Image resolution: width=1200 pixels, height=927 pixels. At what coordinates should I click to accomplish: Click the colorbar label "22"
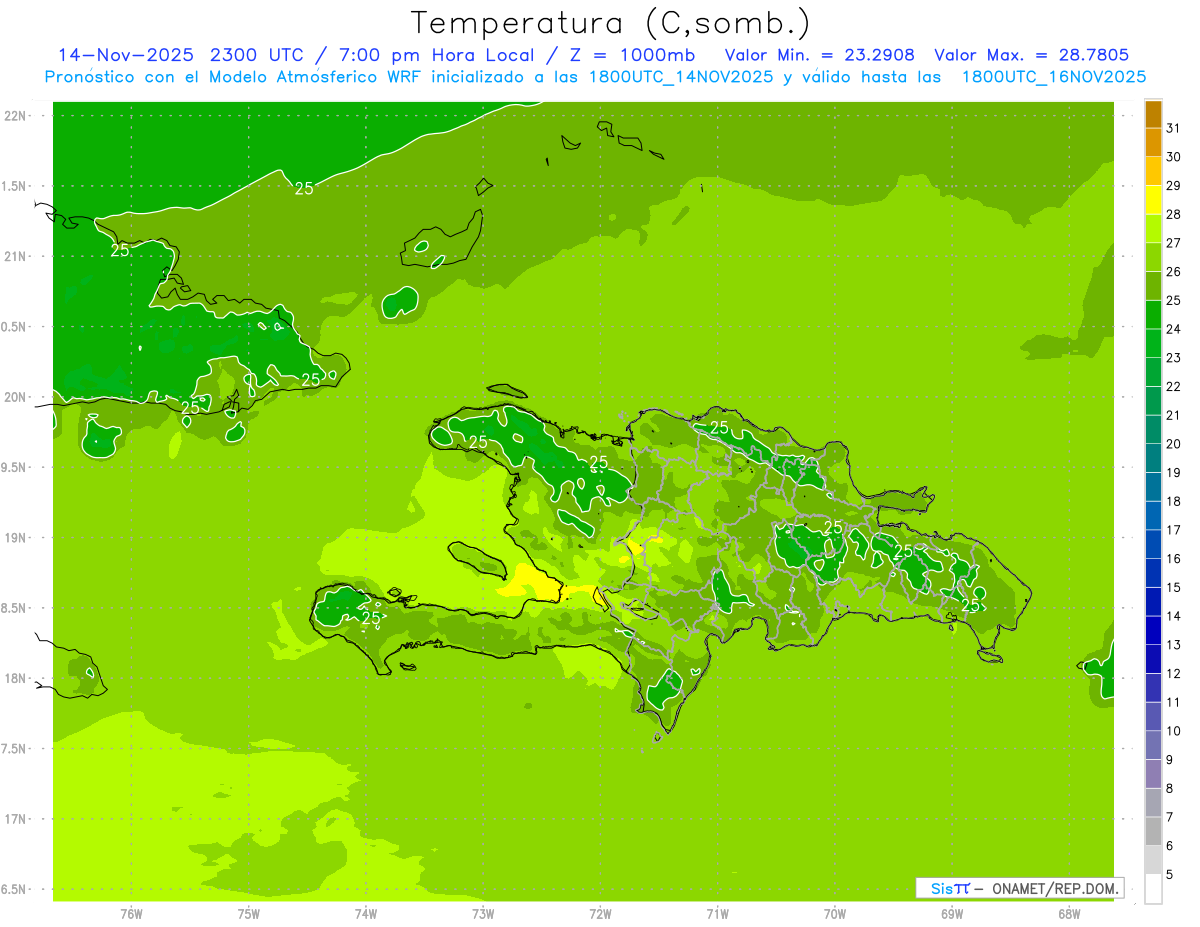pyautogui.click(x=1173, y=387)
